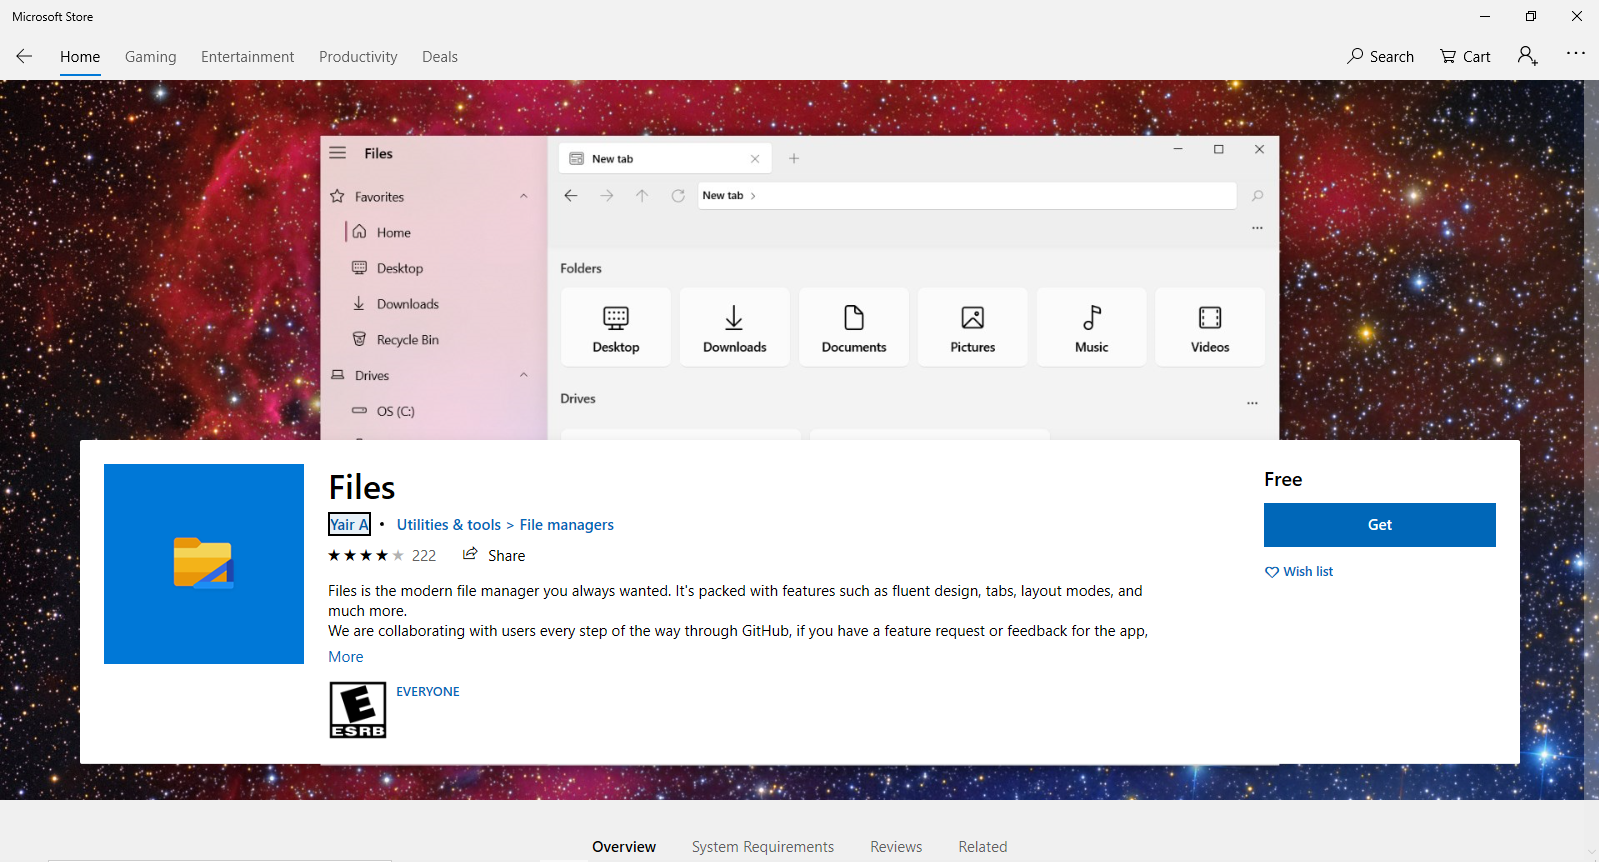Screen dimensions: 1599x862
Task: Open the Productivity tab
Action: coord(358,57)
